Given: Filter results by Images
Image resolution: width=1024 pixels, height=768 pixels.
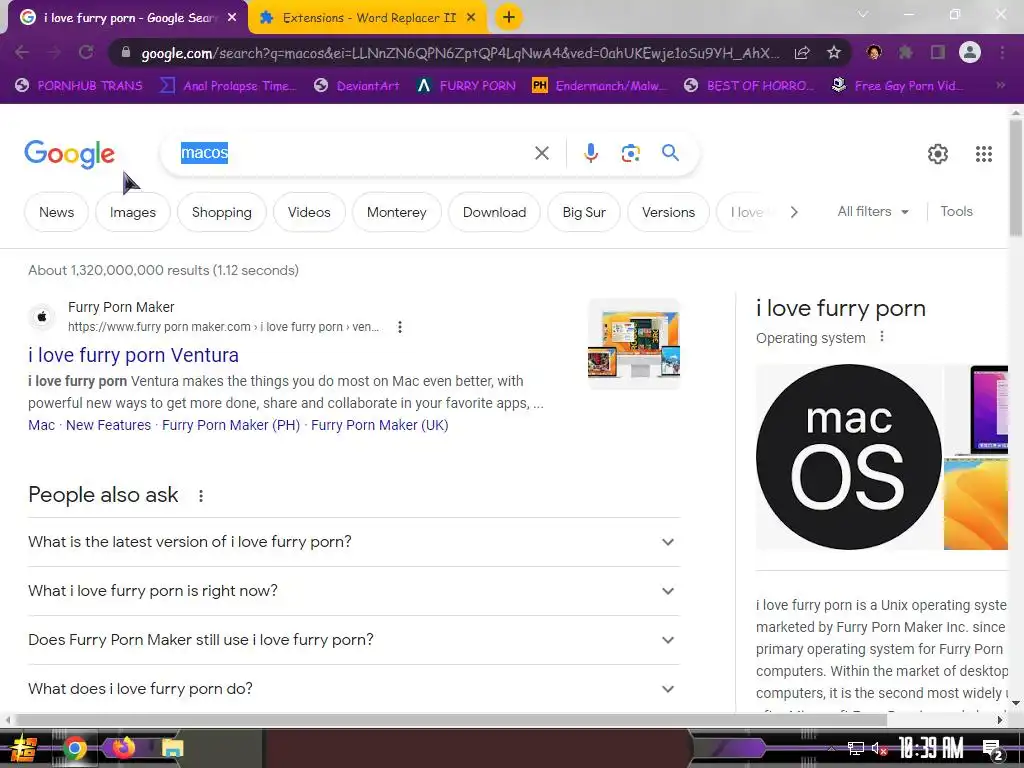Looking at the screenshot, I should click(133, 212).
